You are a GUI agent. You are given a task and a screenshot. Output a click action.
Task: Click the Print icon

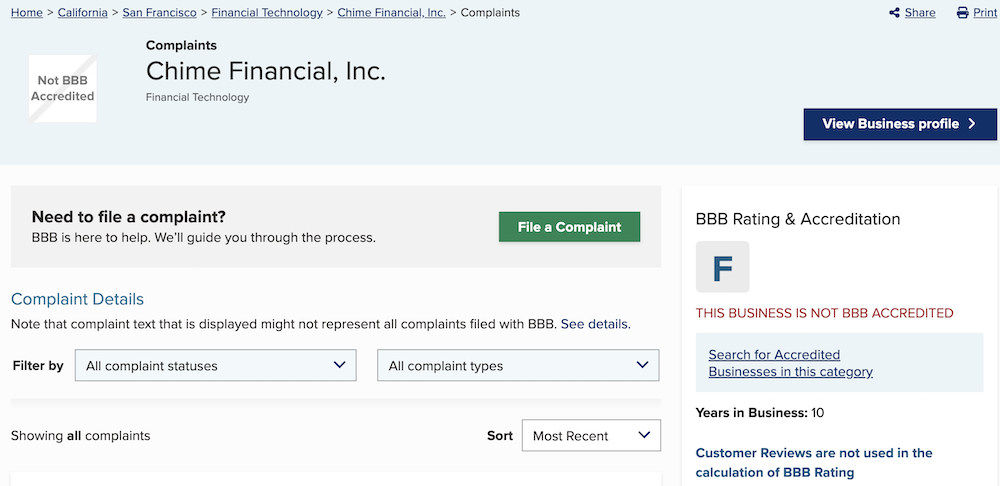[962, 13]
